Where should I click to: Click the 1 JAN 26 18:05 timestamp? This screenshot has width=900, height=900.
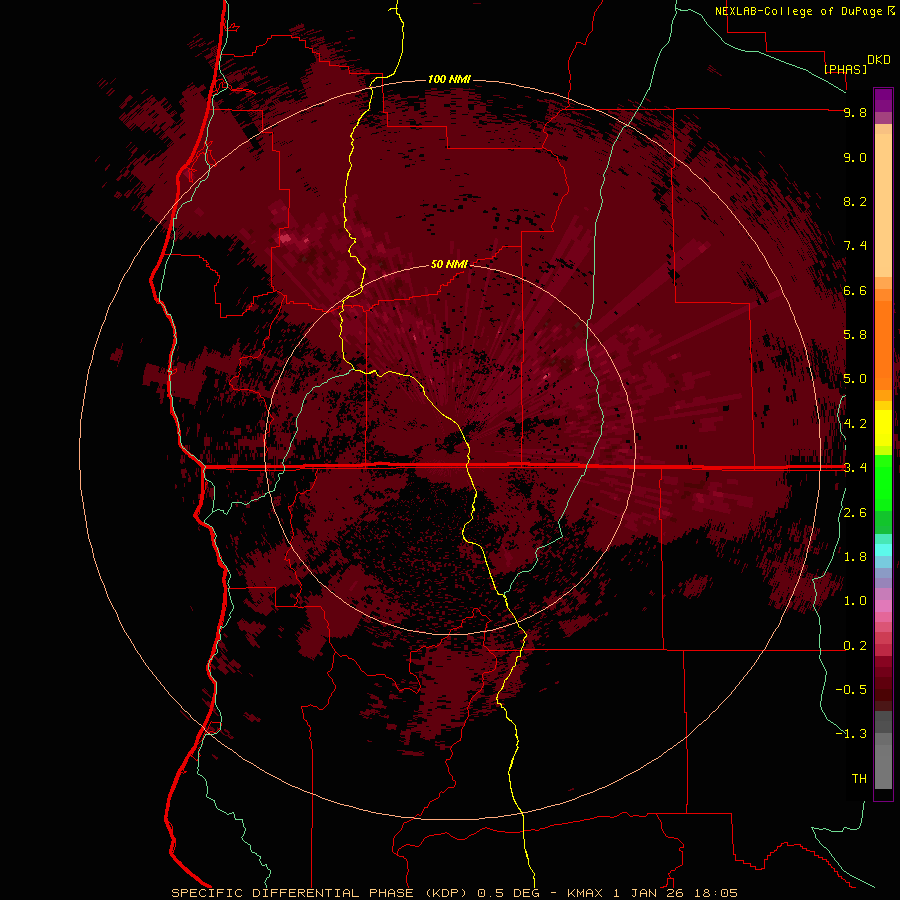pos(675,893)
